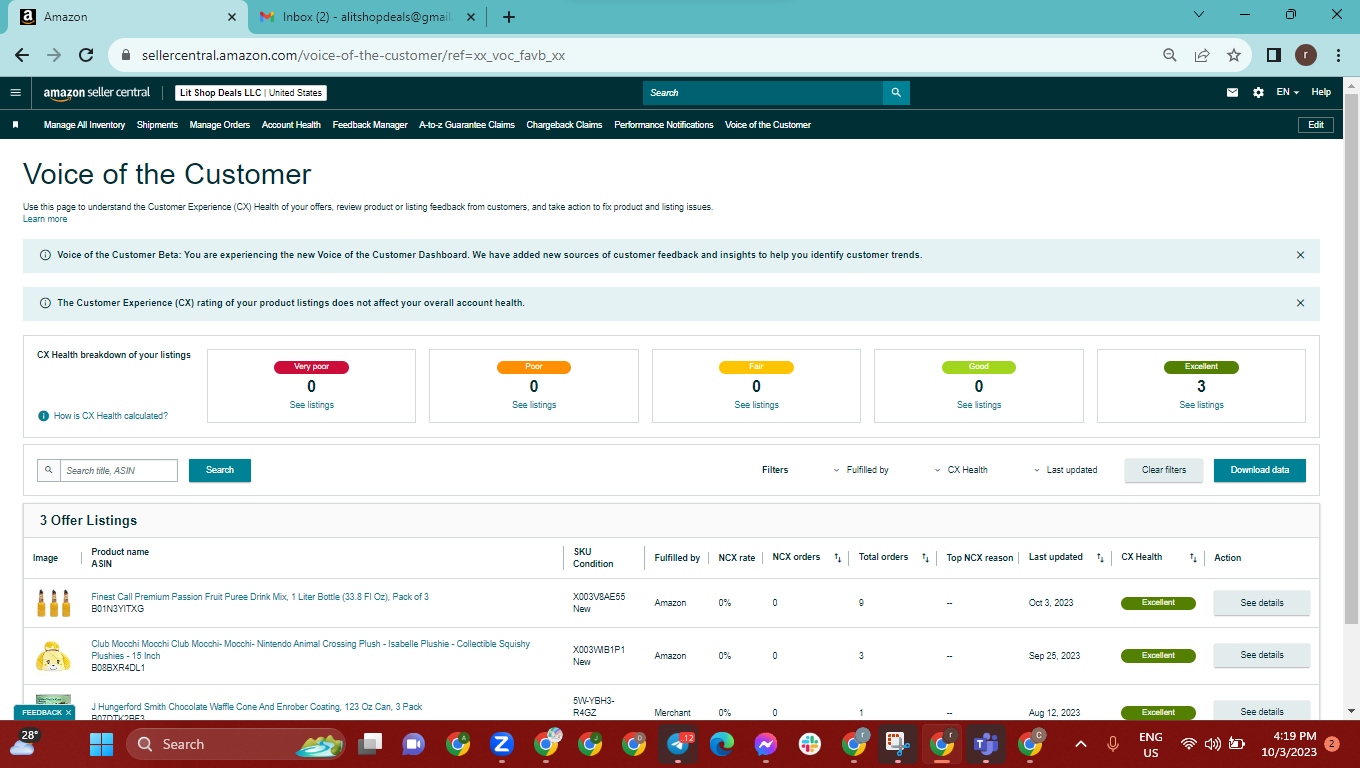
Task: Open Chargeback Claims
Action: [x=564, y=125]
